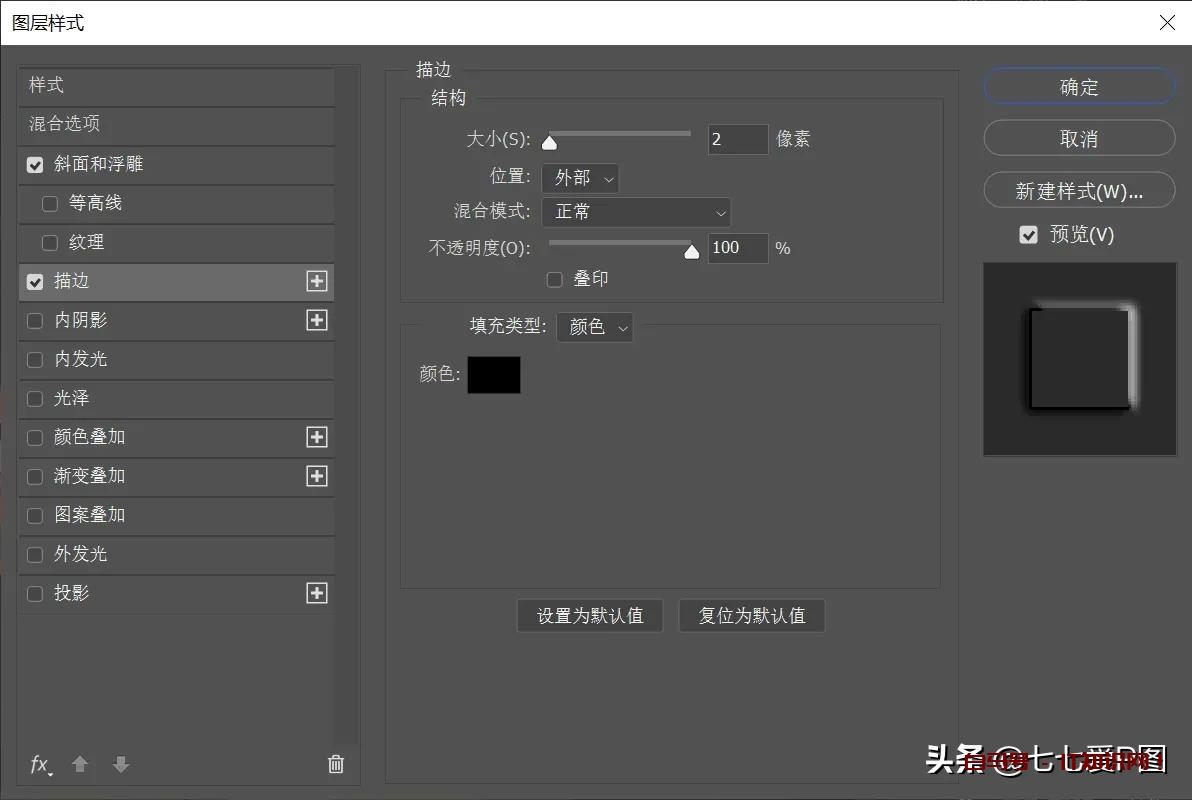Enable the 叠印 overprint checkbox

(x=555, y=280)
